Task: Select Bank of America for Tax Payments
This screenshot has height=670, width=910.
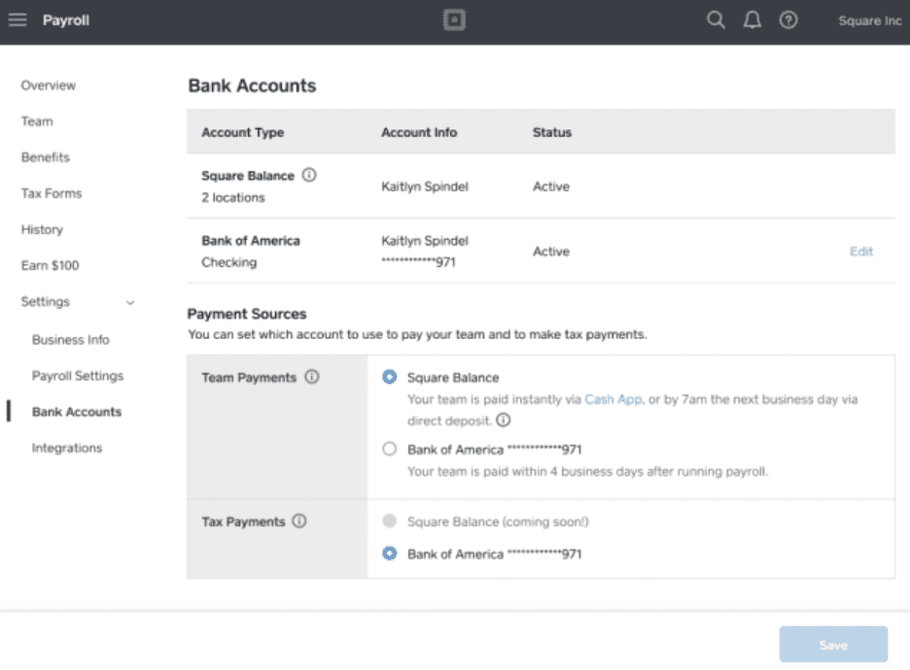Action: [390, 554]
